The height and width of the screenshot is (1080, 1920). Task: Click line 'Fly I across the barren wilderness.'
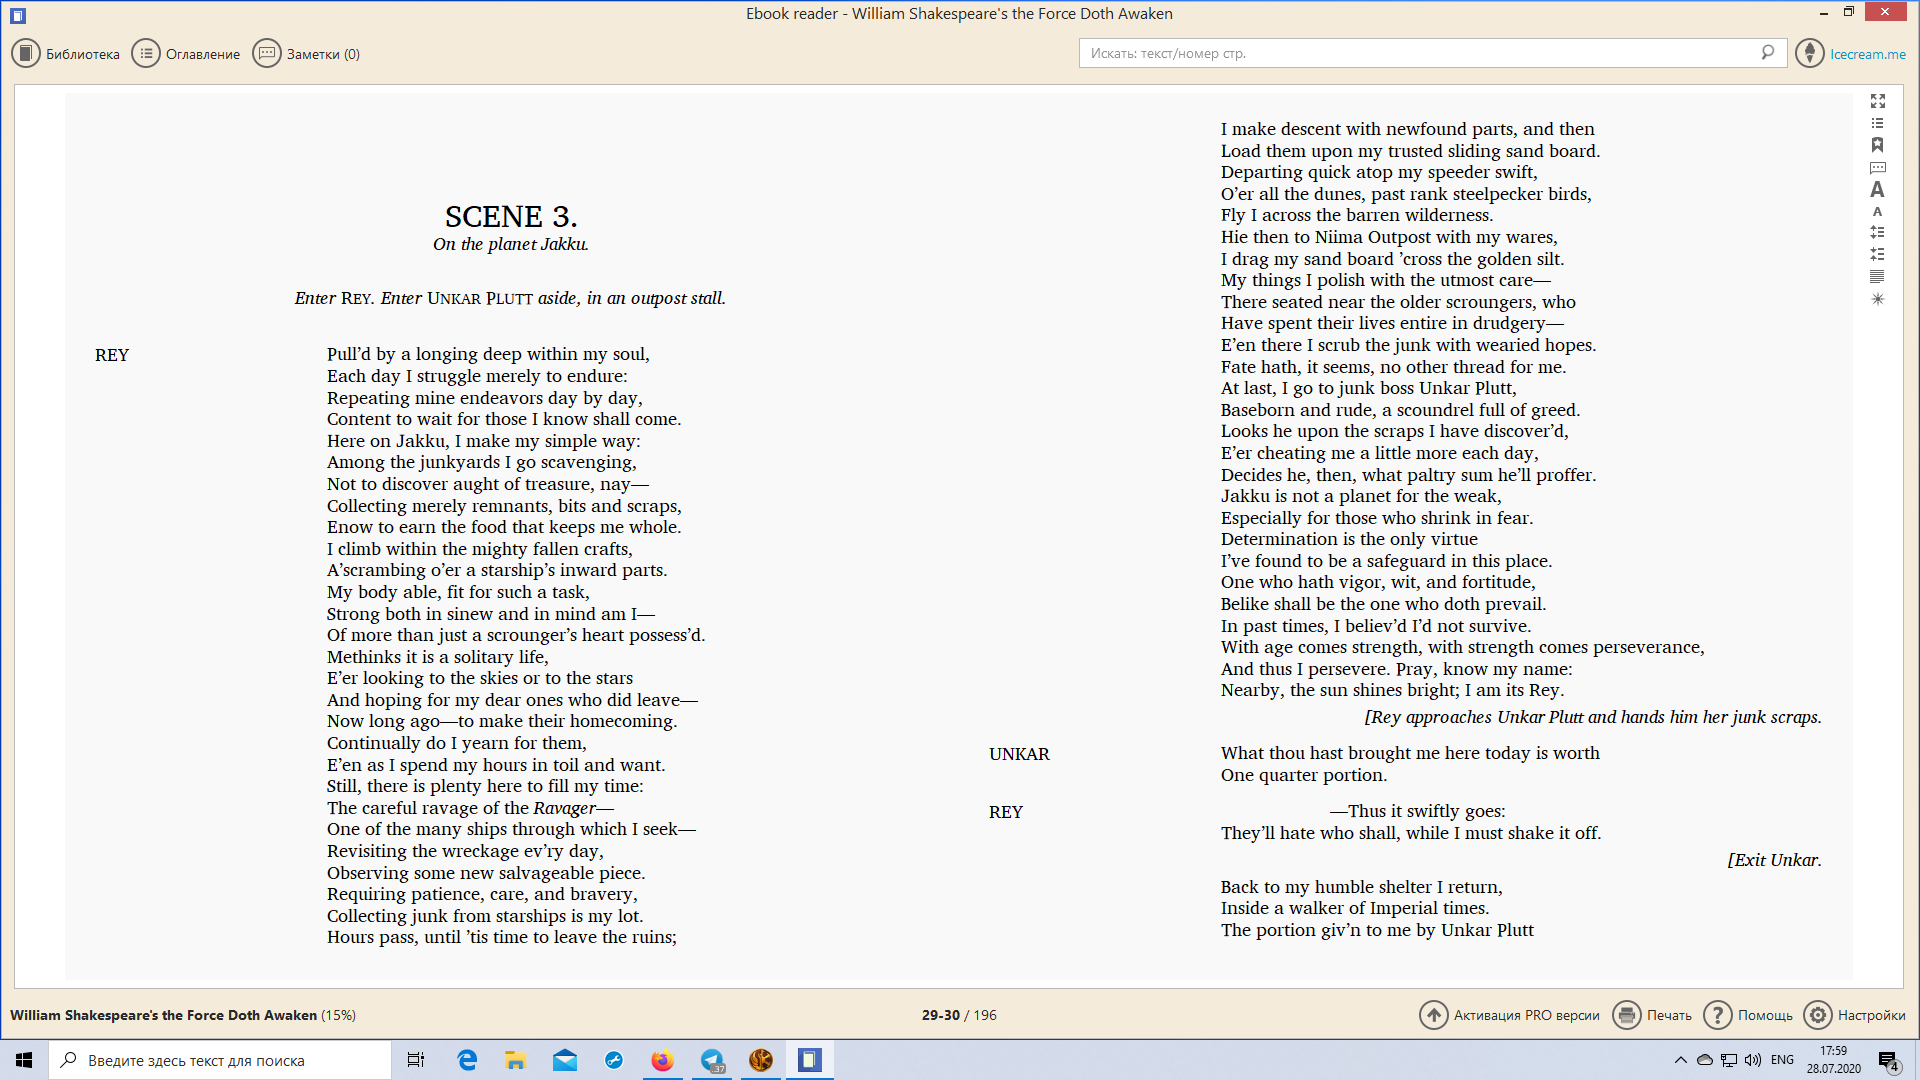point(1357,215)
